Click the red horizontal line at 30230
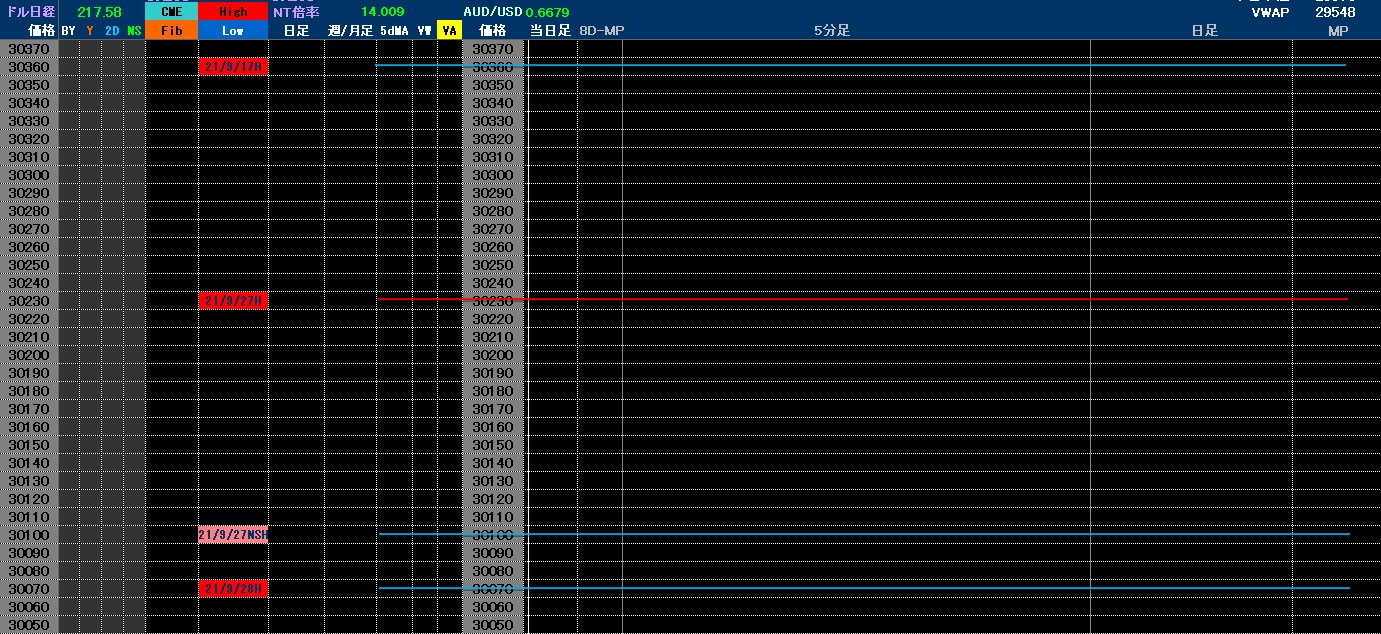 (x=862, y=299)
